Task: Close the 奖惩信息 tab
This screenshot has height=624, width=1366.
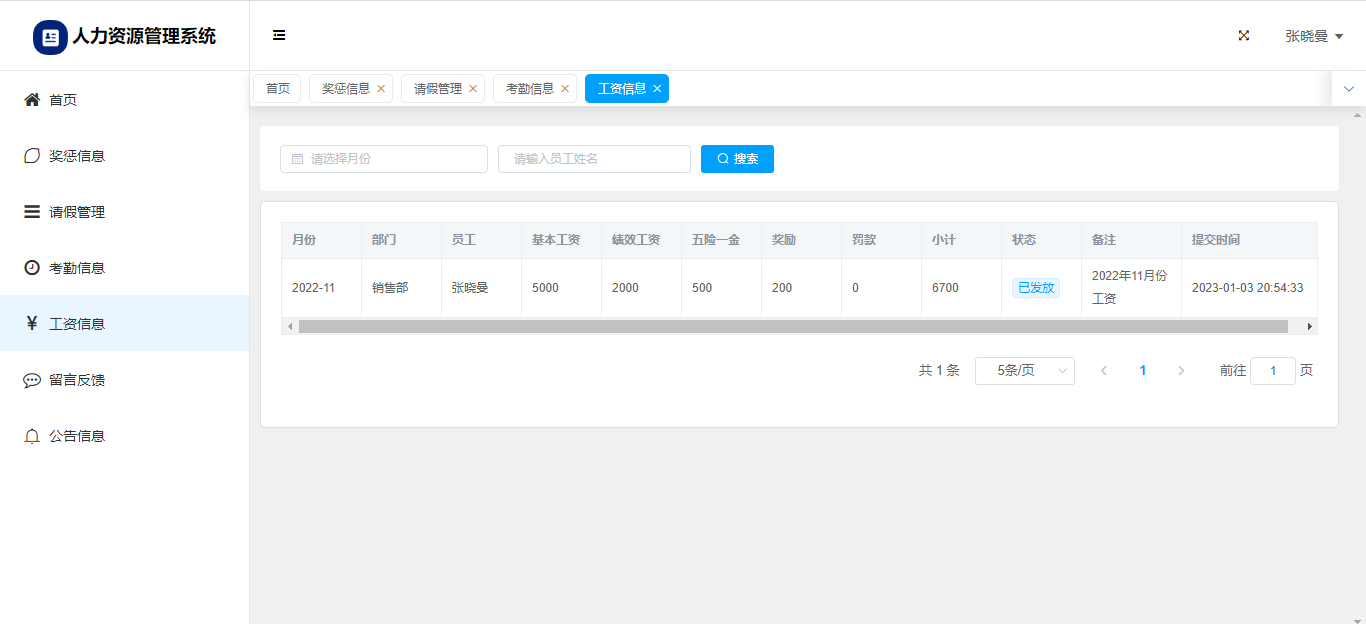Action: (381, 89)
